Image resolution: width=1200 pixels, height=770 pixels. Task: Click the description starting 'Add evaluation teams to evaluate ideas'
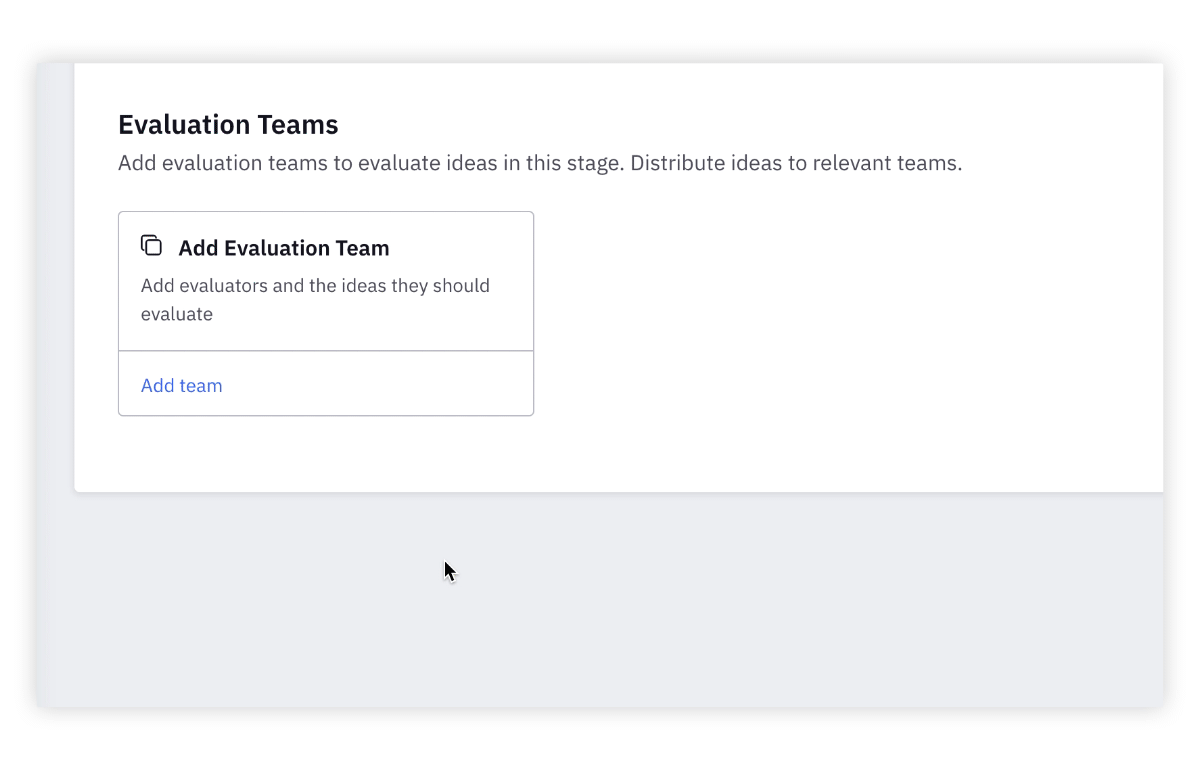pyautogui.click(x=540, y=163)
